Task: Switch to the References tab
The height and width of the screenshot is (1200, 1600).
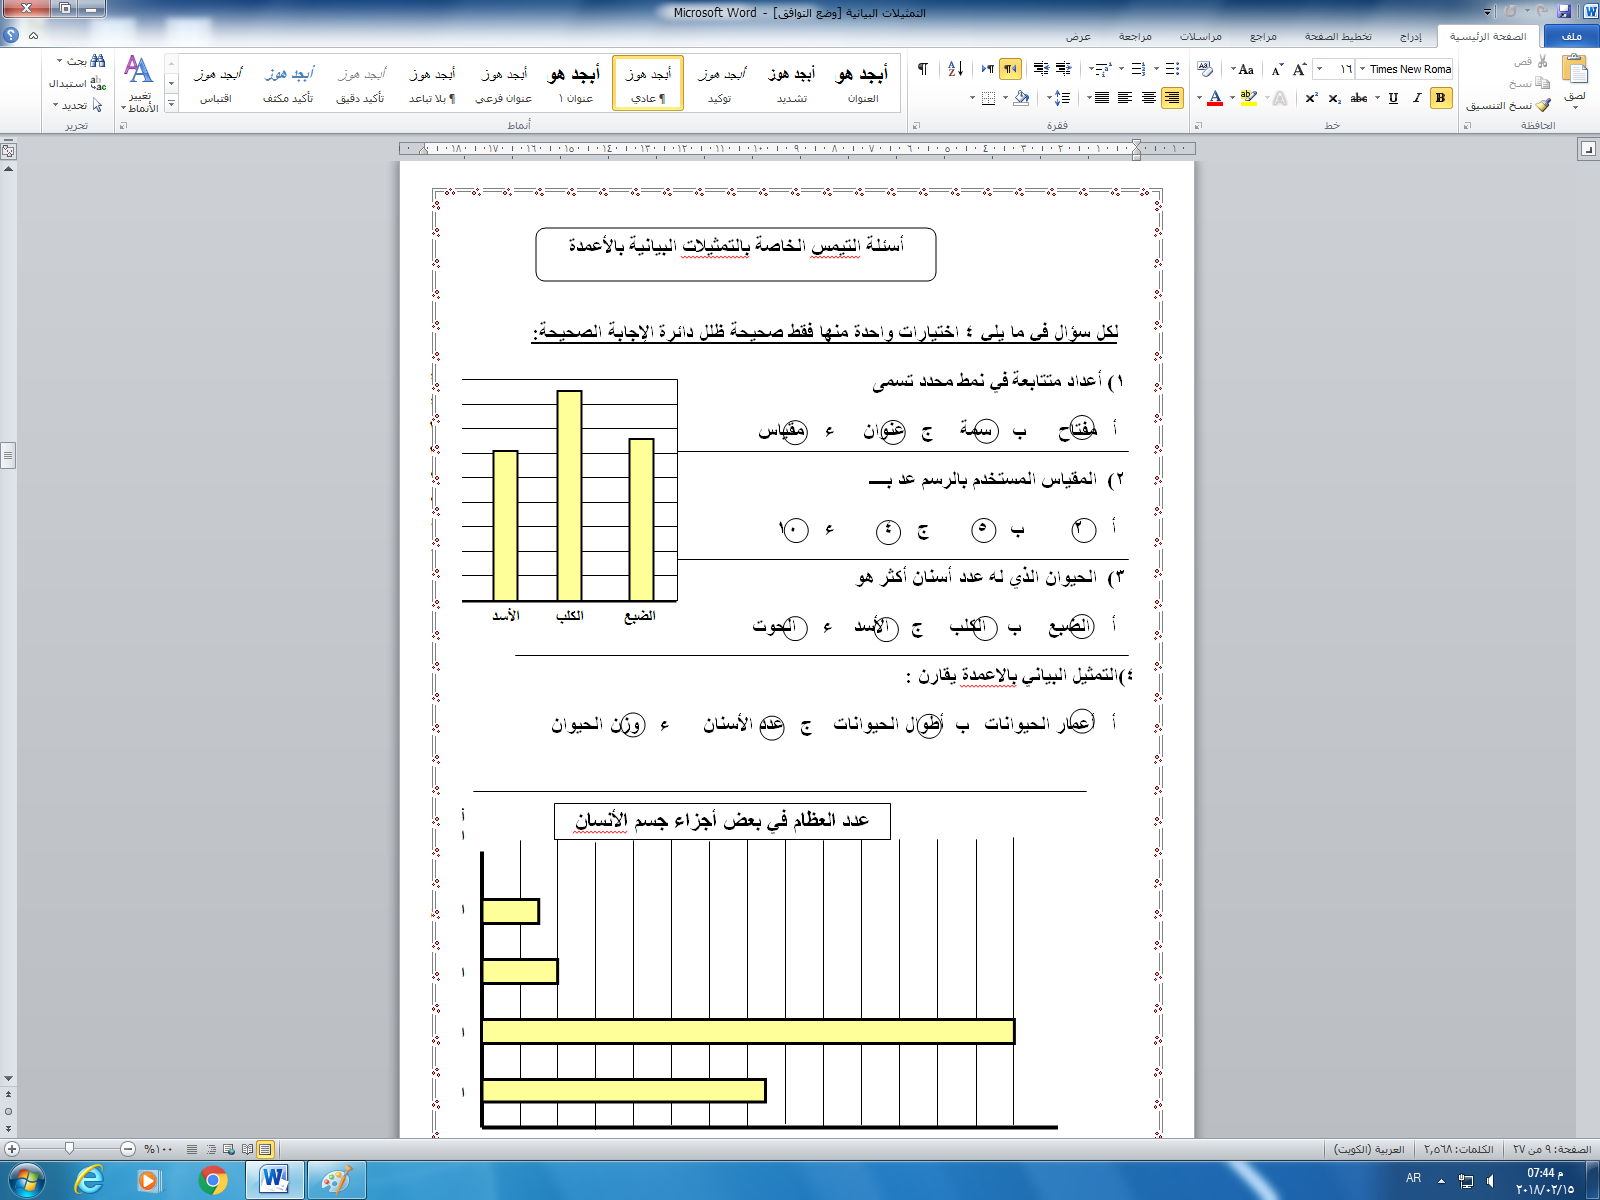Action: click(1263, 36)
